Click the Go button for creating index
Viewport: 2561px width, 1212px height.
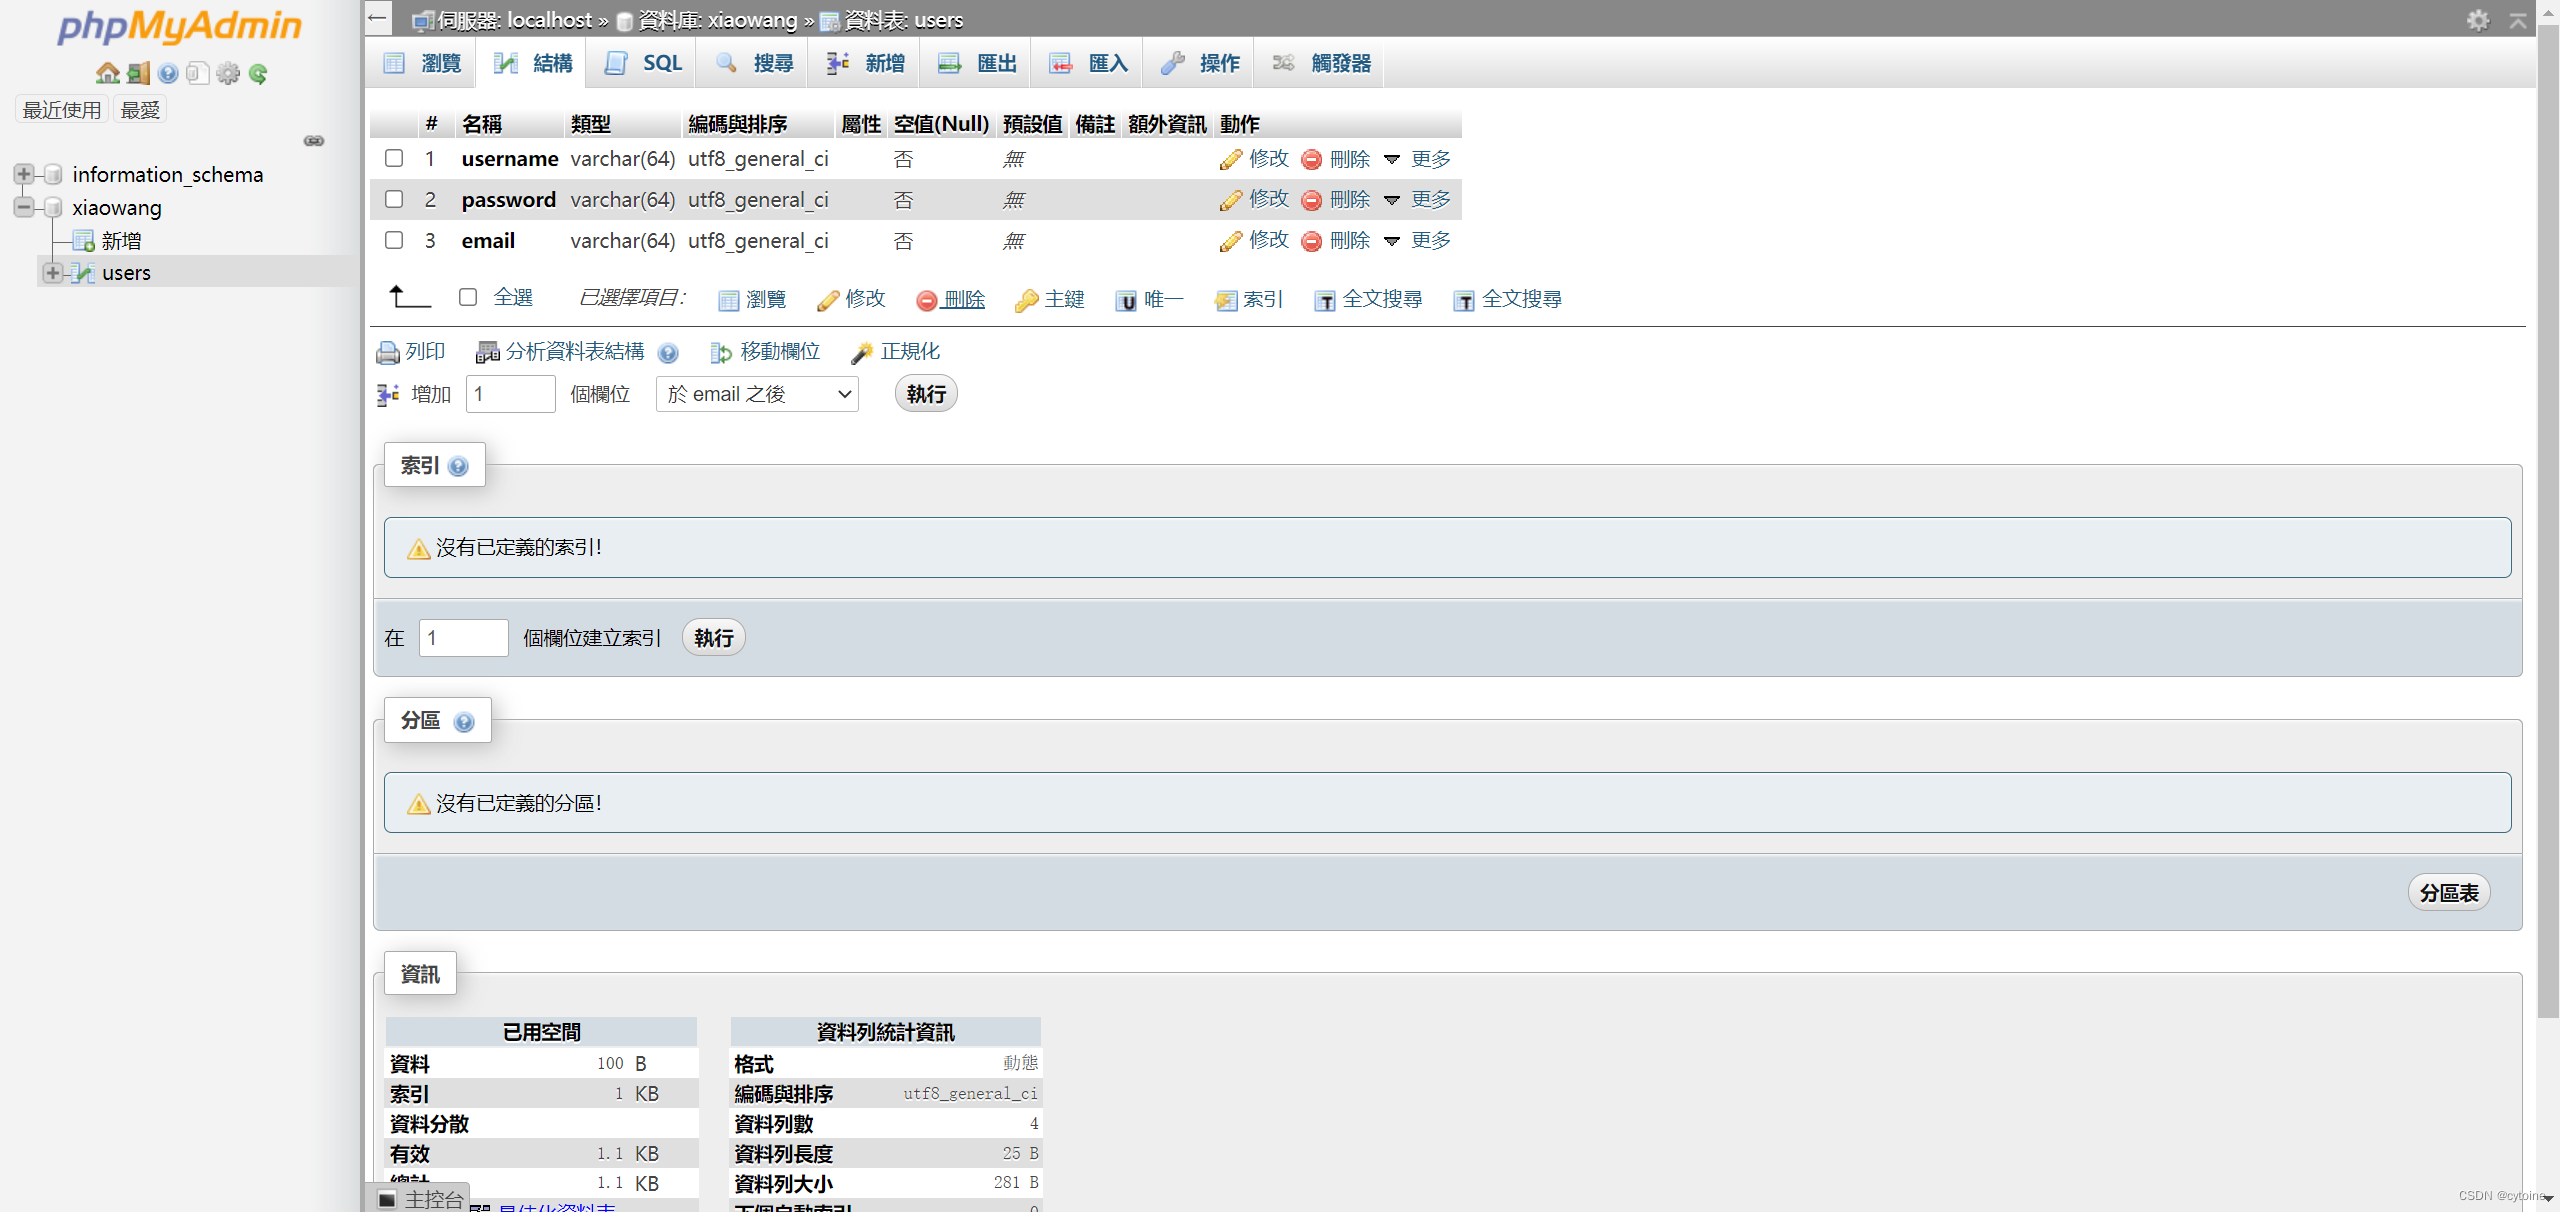(x=713, y=638)
